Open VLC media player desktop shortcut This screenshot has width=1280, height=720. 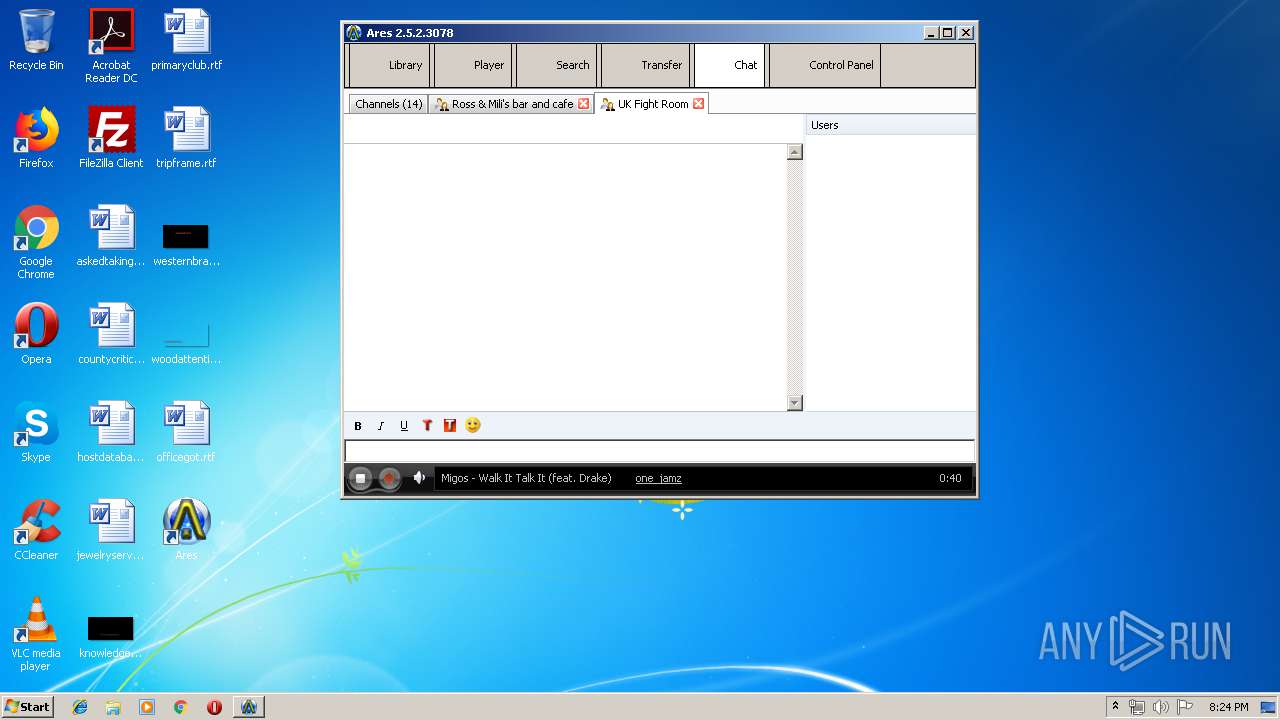point(36,634)
